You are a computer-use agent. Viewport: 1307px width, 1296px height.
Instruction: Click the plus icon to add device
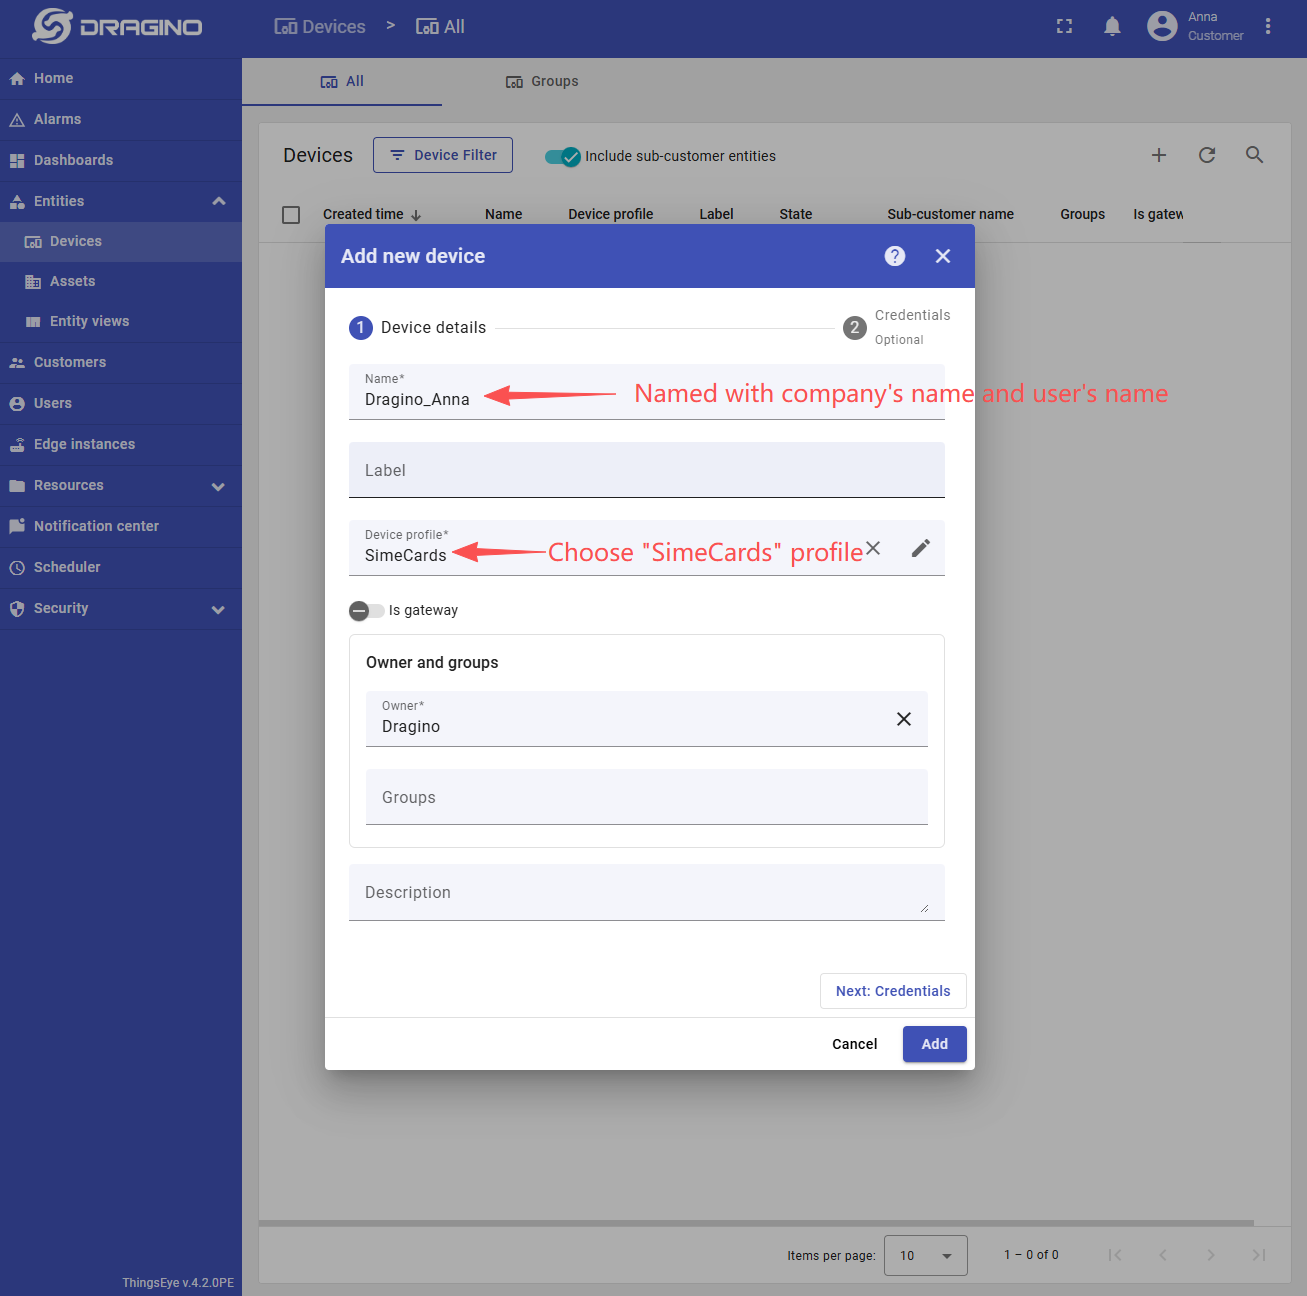[x=1159, y=155]
